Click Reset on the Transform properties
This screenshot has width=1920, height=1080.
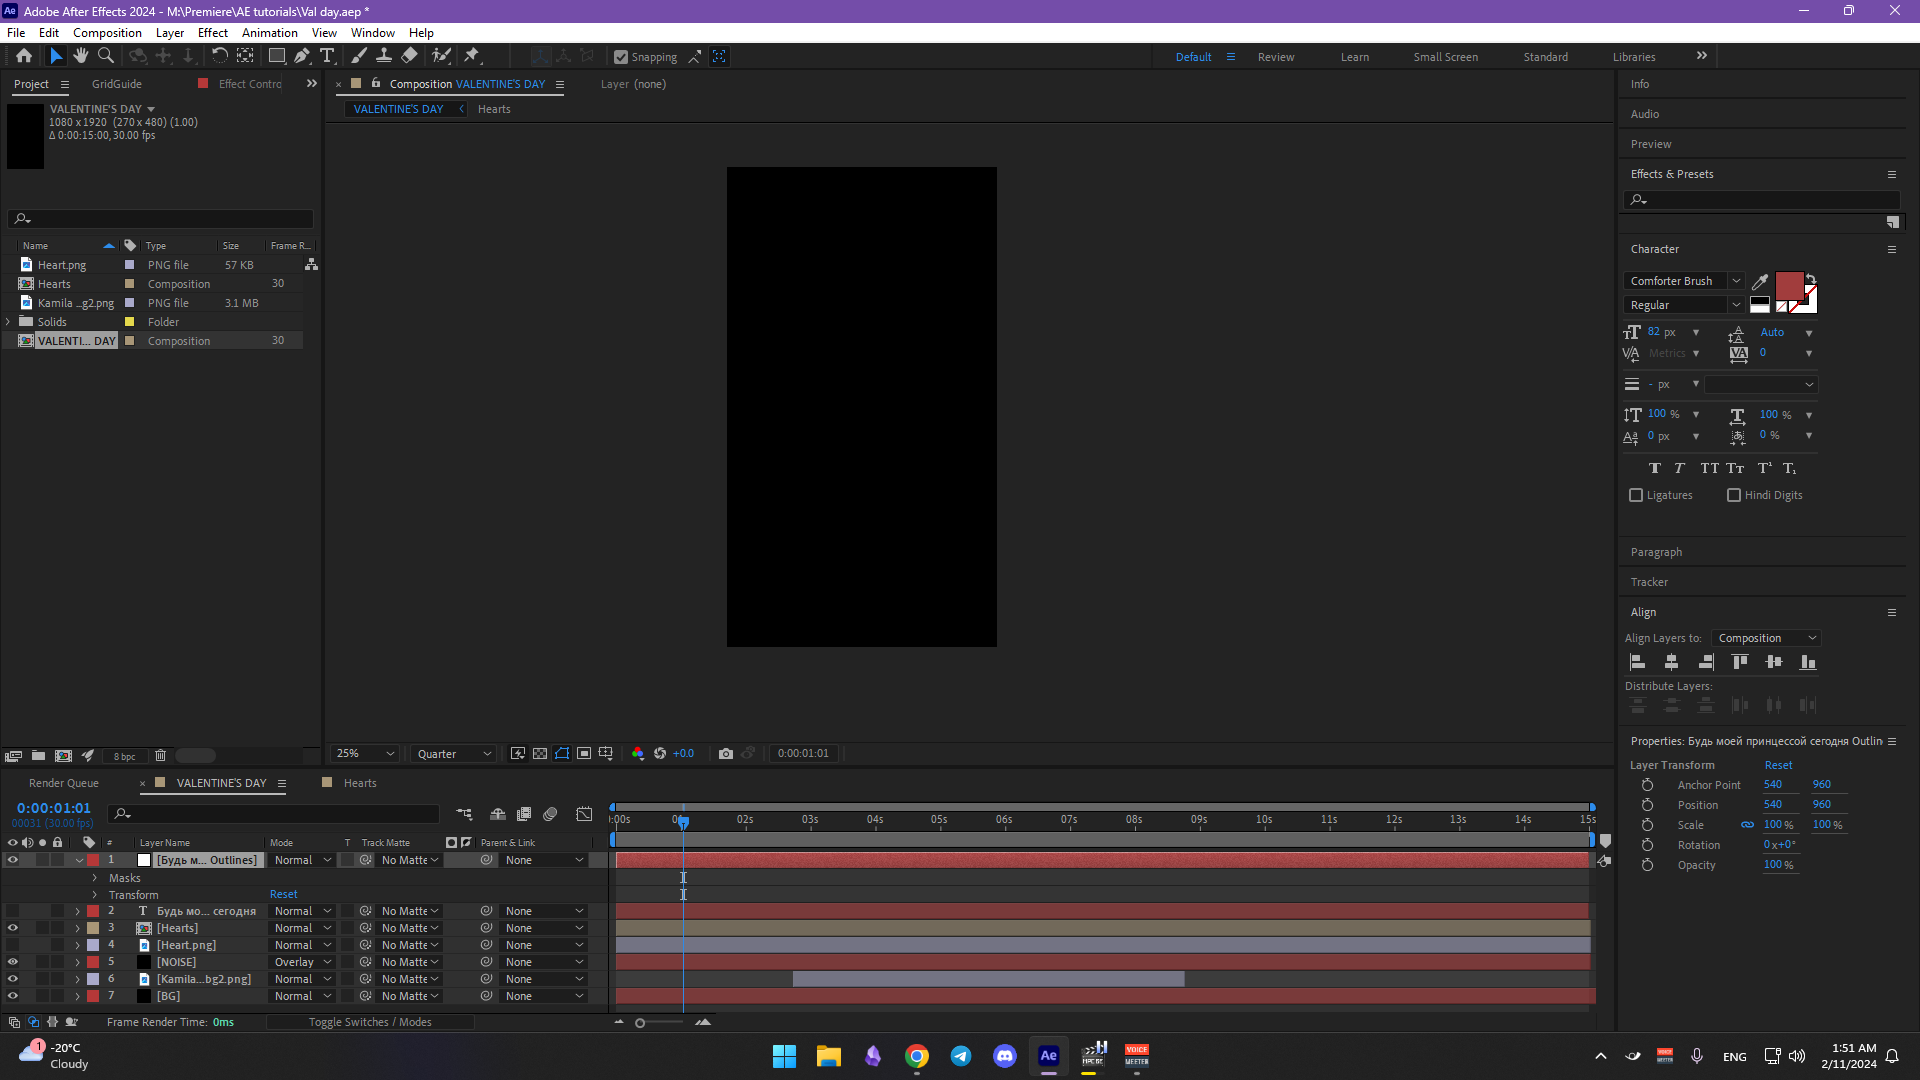tap(283, 893)
